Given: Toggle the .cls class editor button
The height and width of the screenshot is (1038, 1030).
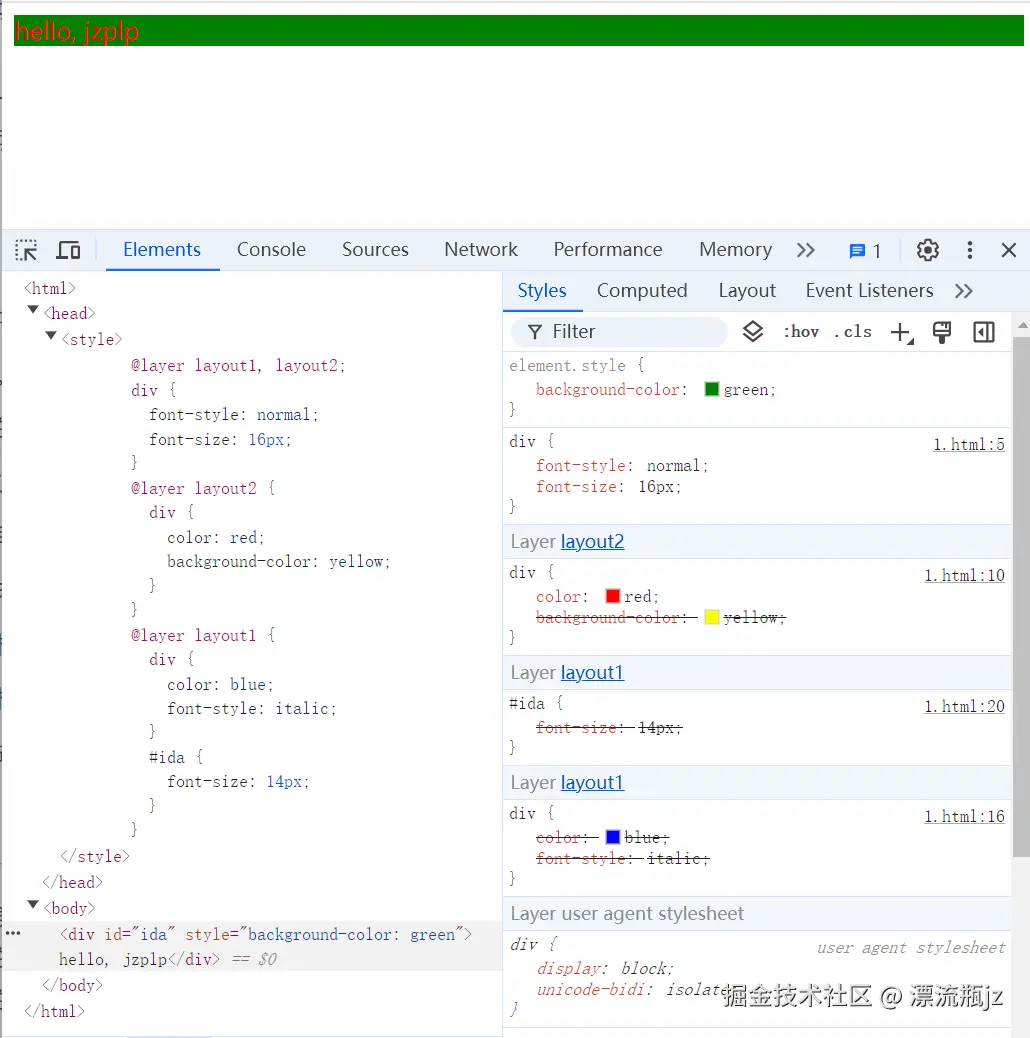Looking at the screenshot, I should tap(853, 332).
